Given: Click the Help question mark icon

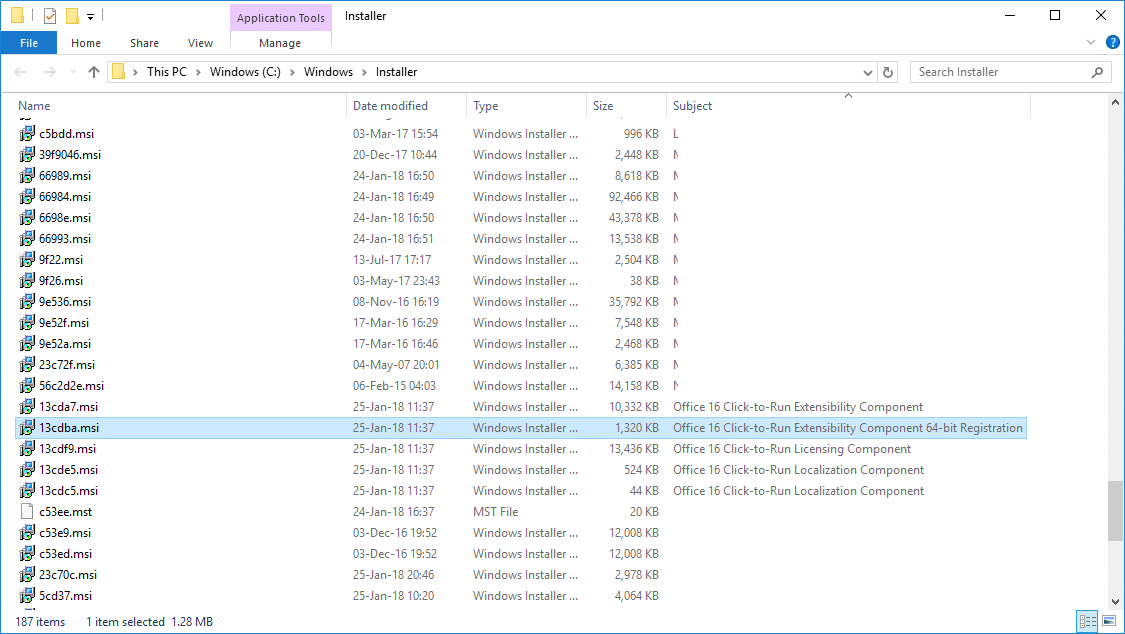Looking at the screenshot, I should 1112,42.
